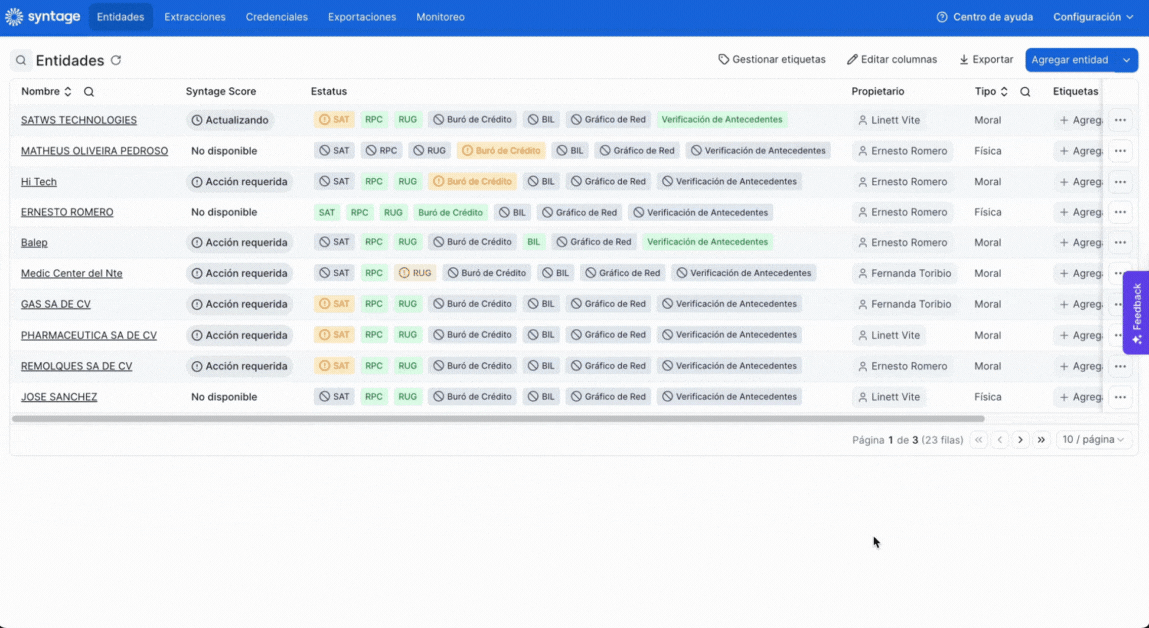Click Buró de Crédito warning for Hi Tech
Image resolution: width=1149 pixels, height=628 pixels.
[473, 181]
